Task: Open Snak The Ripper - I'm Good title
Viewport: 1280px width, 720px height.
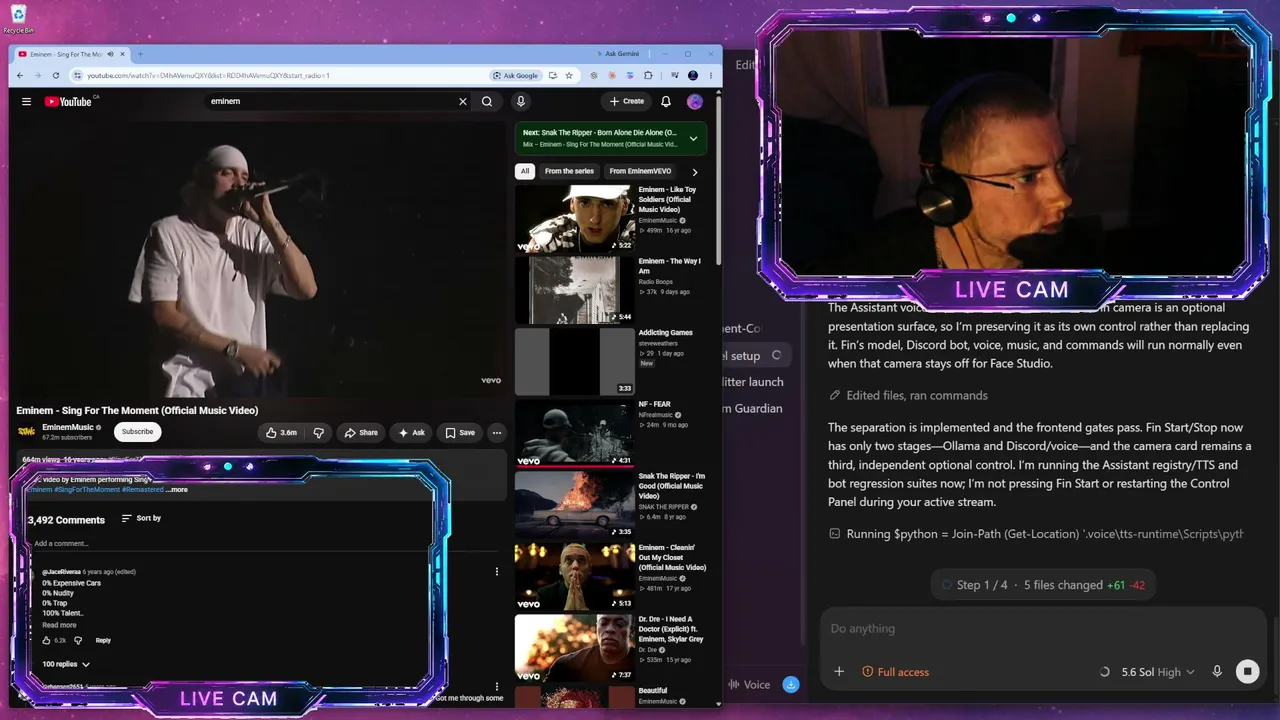Action: pos(672,486)
